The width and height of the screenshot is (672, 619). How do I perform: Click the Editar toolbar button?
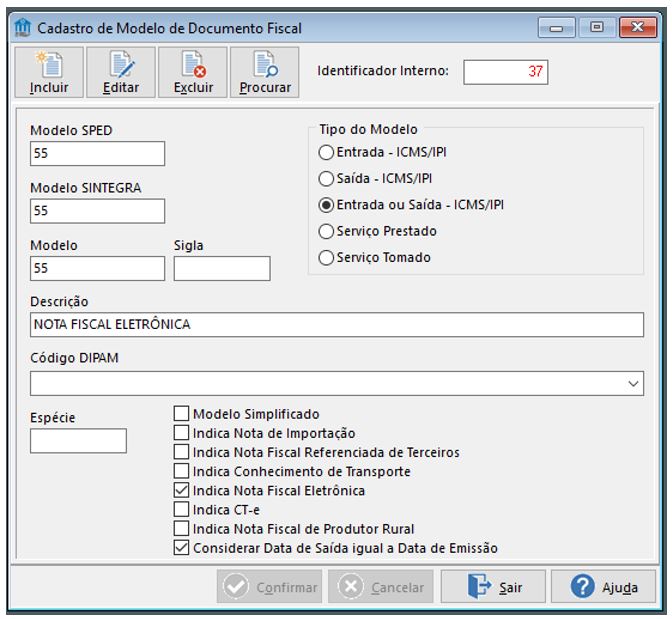tap(121, 72)
